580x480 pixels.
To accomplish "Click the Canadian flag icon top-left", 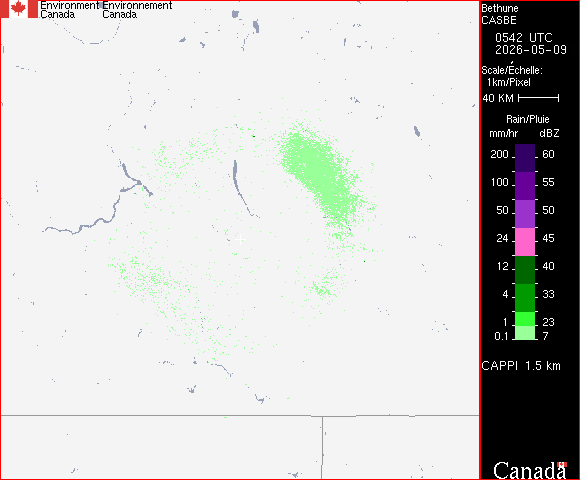I will coord(19,9).
